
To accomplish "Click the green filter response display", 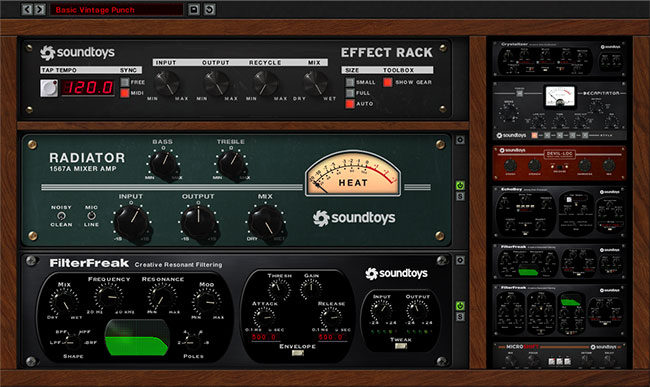I will pyautogui.click(x=137, y=337).
